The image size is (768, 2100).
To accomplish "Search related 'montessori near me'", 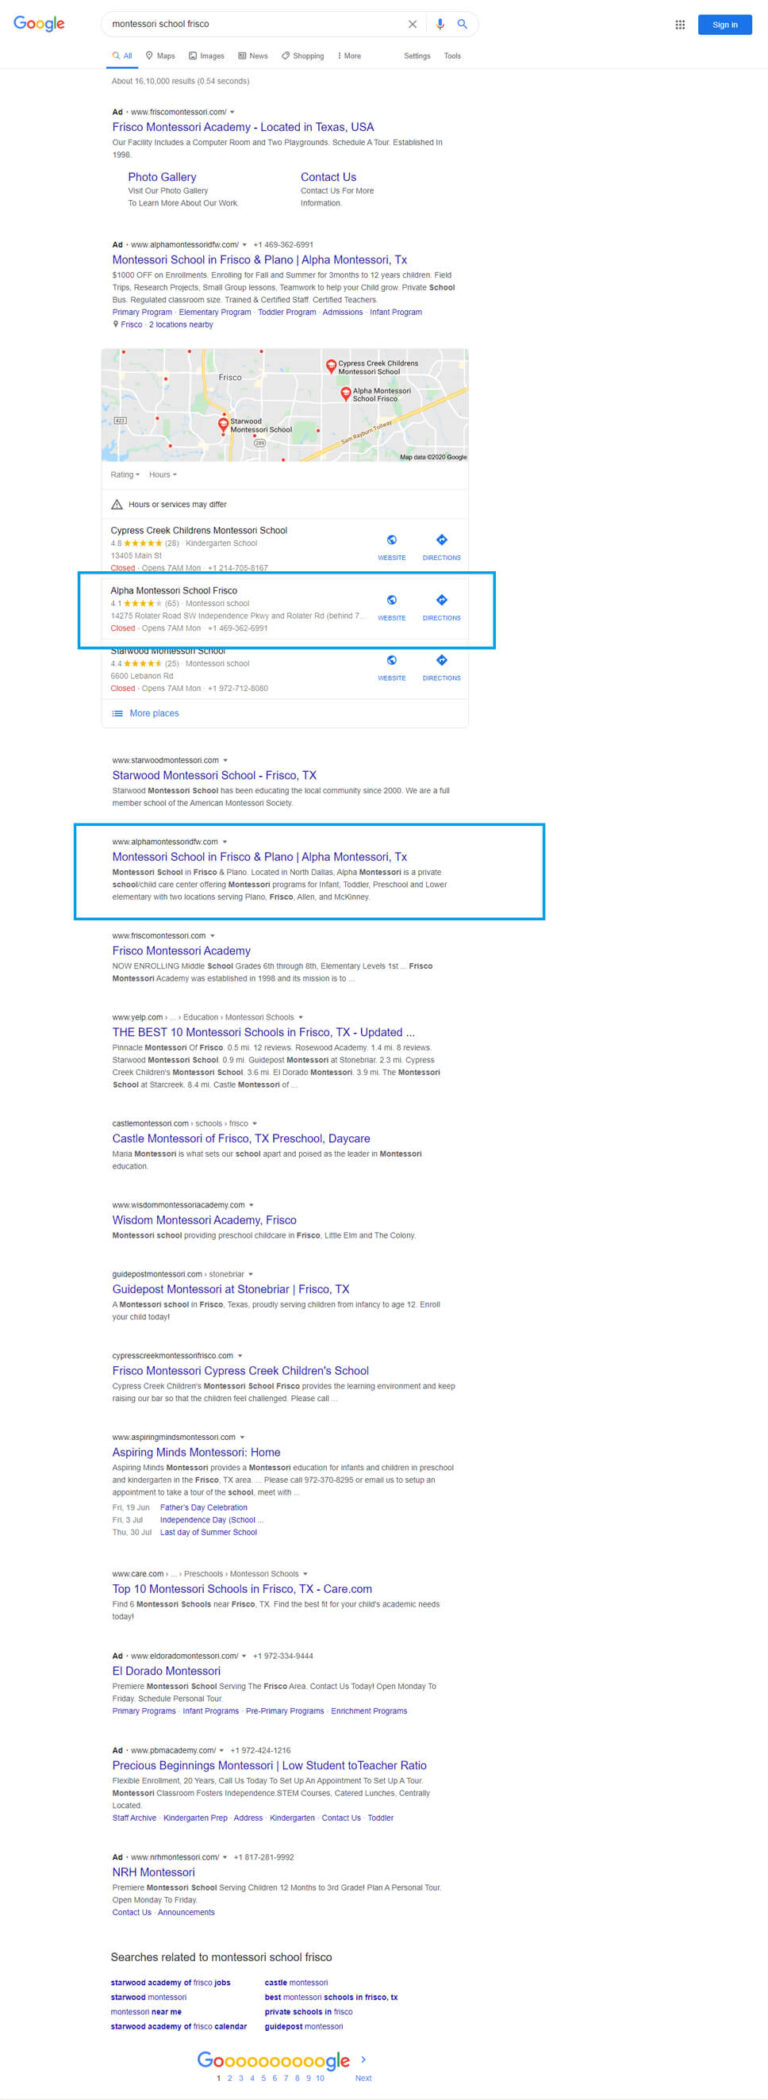I will point(146,2011).
